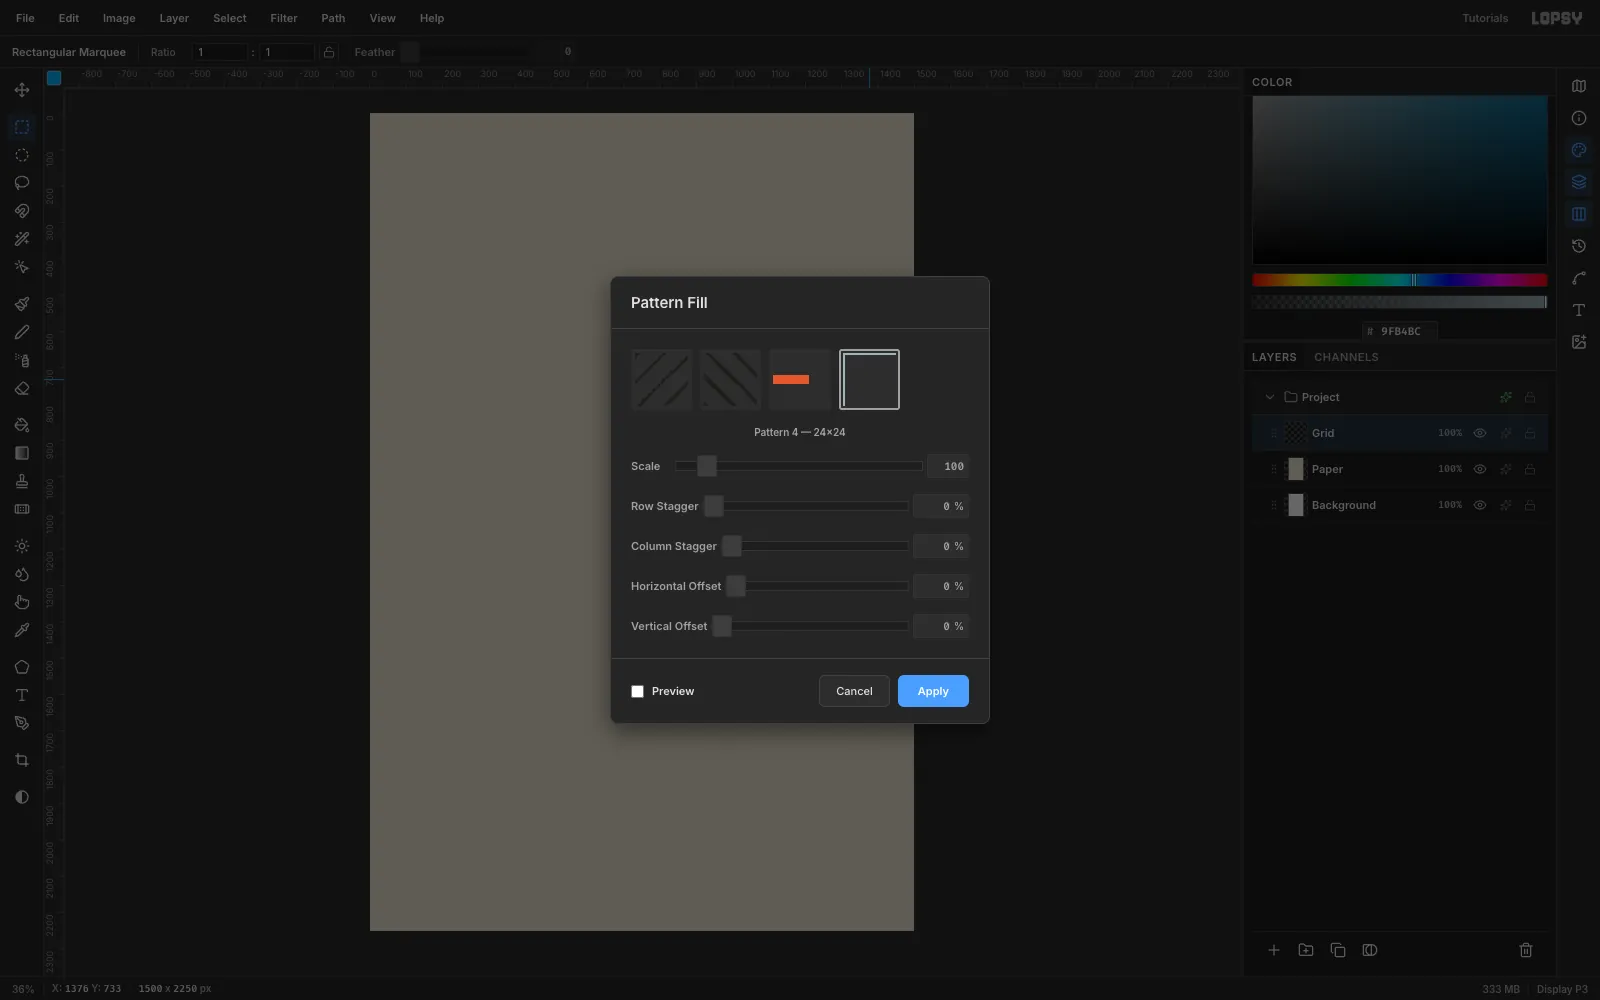Click the hue spectrum slider
The image size is (1600, 1000).
coord(1400,280)
